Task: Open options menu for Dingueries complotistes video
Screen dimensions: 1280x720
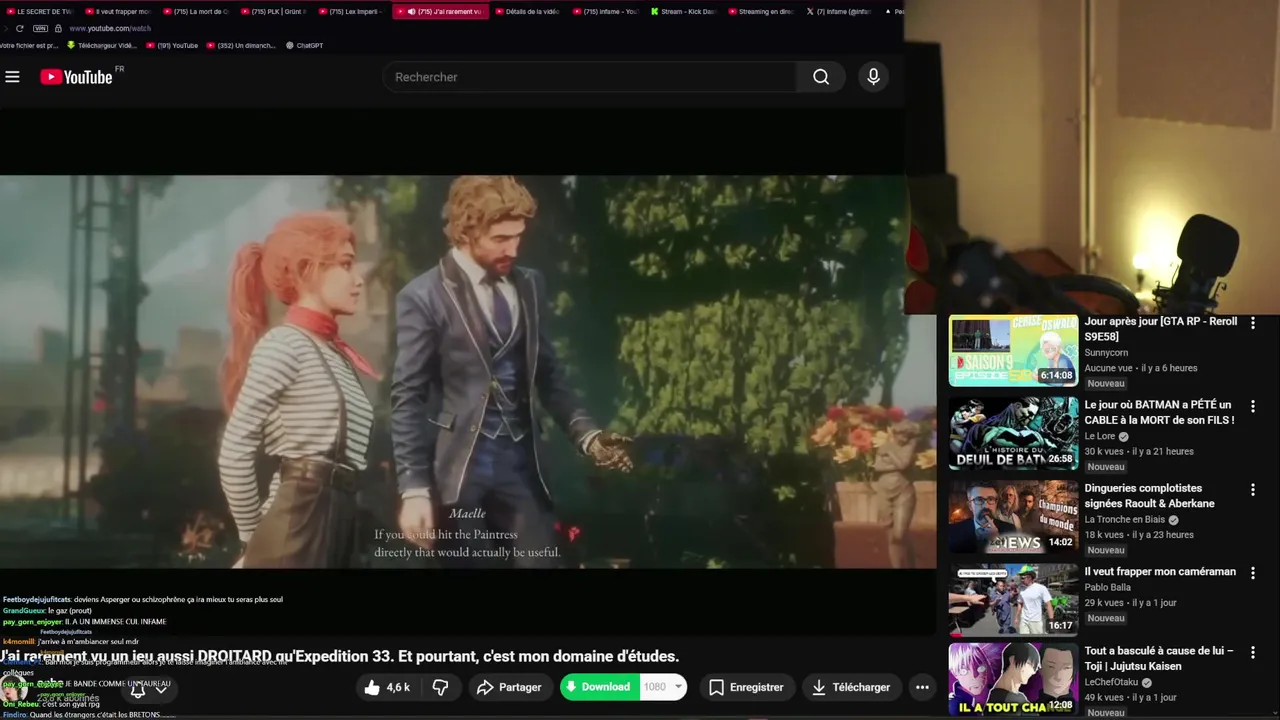Action: click(x=1252, y=490)
